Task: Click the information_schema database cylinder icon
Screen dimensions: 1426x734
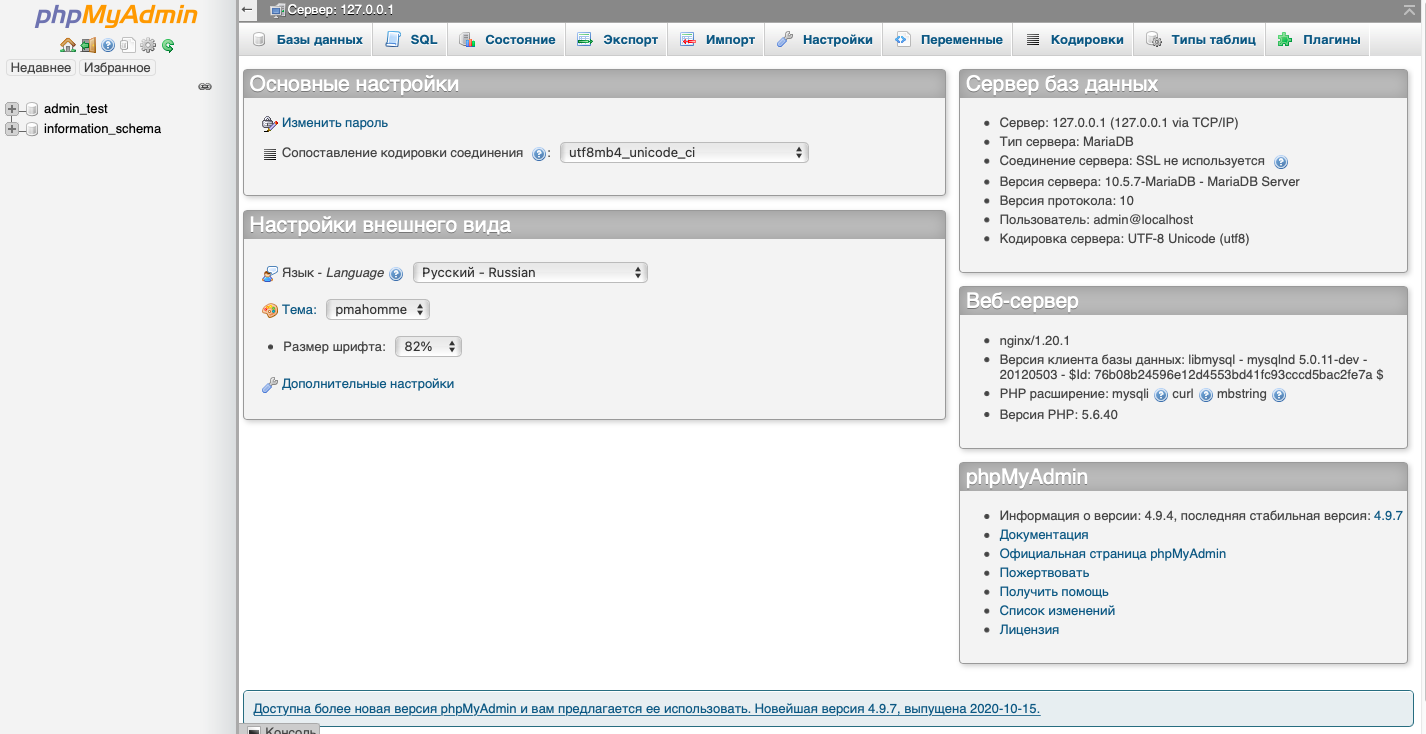Action: point(31,129)
